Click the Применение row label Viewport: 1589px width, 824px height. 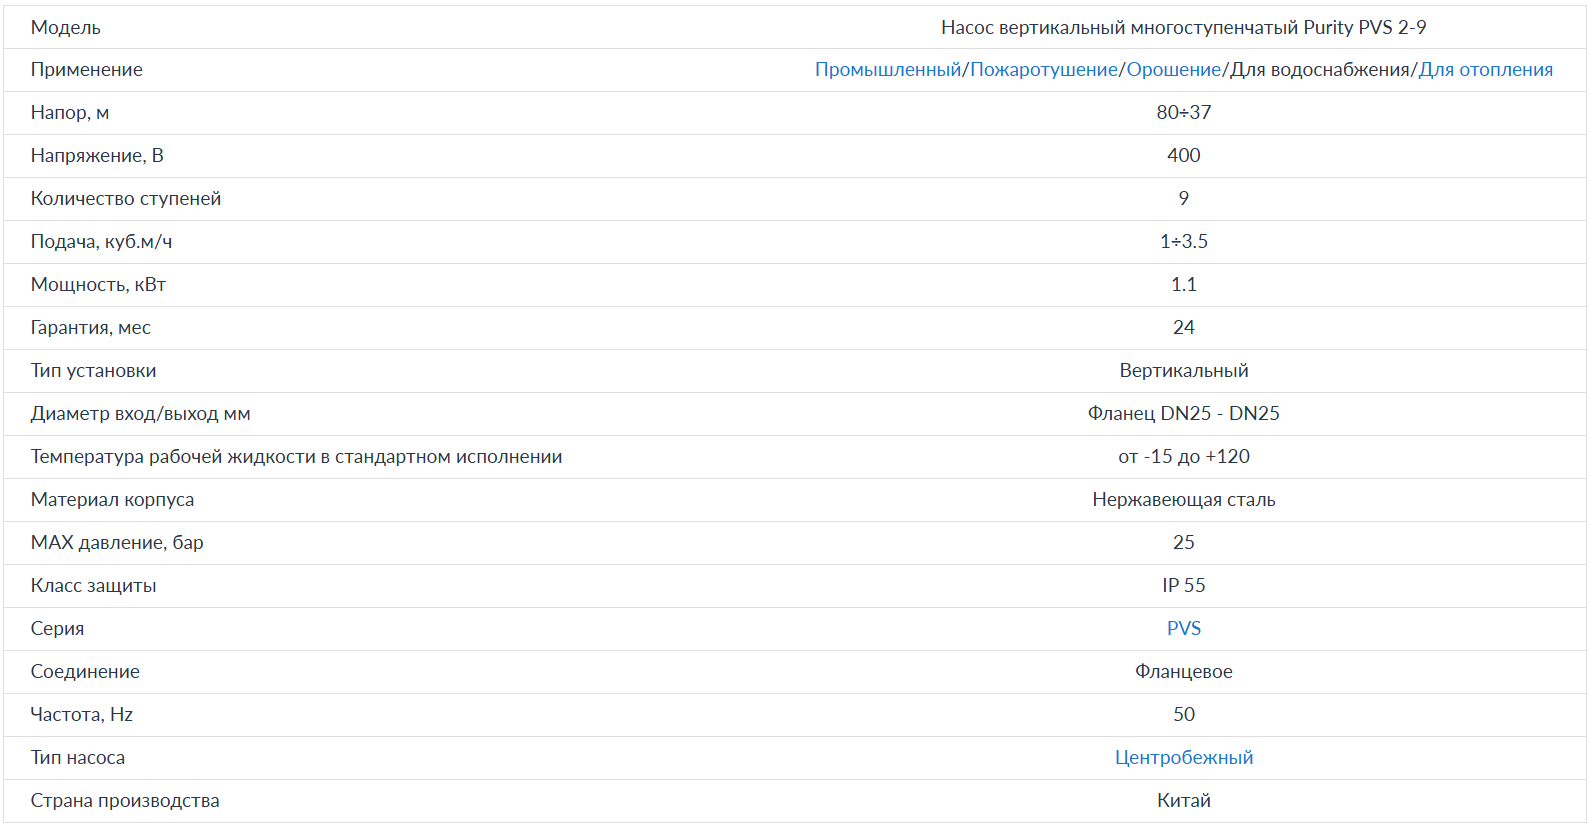coord(87,70)
